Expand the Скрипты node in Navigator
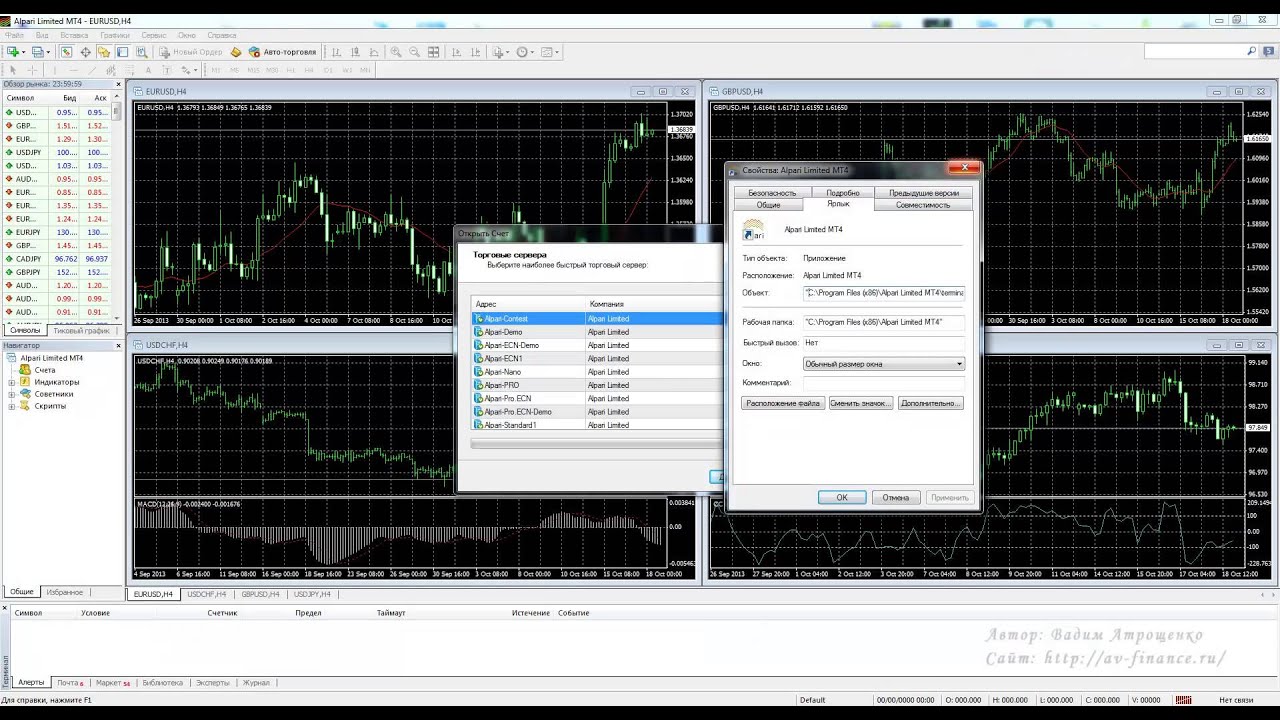Screen dimensions: 1280x720 pos(12,406)
